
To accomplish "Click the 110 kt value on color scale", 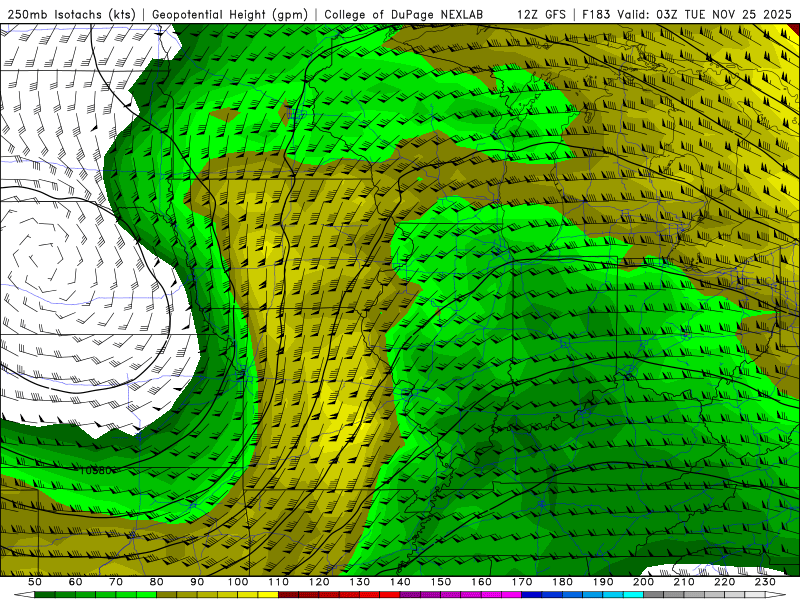I will [279, 582].
